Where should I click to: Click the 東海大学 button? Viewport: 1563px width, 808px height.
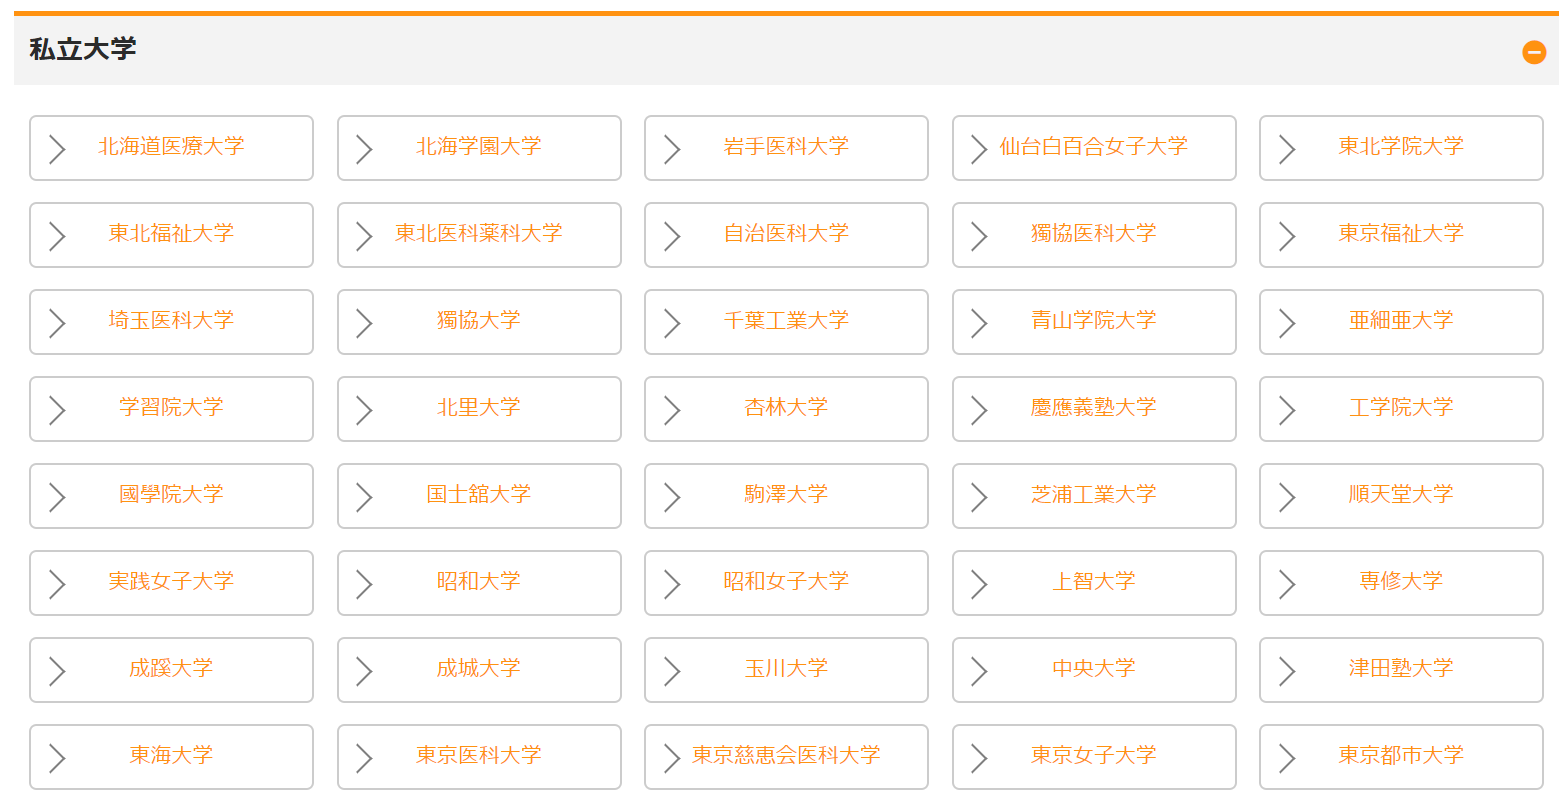(171, 757)
